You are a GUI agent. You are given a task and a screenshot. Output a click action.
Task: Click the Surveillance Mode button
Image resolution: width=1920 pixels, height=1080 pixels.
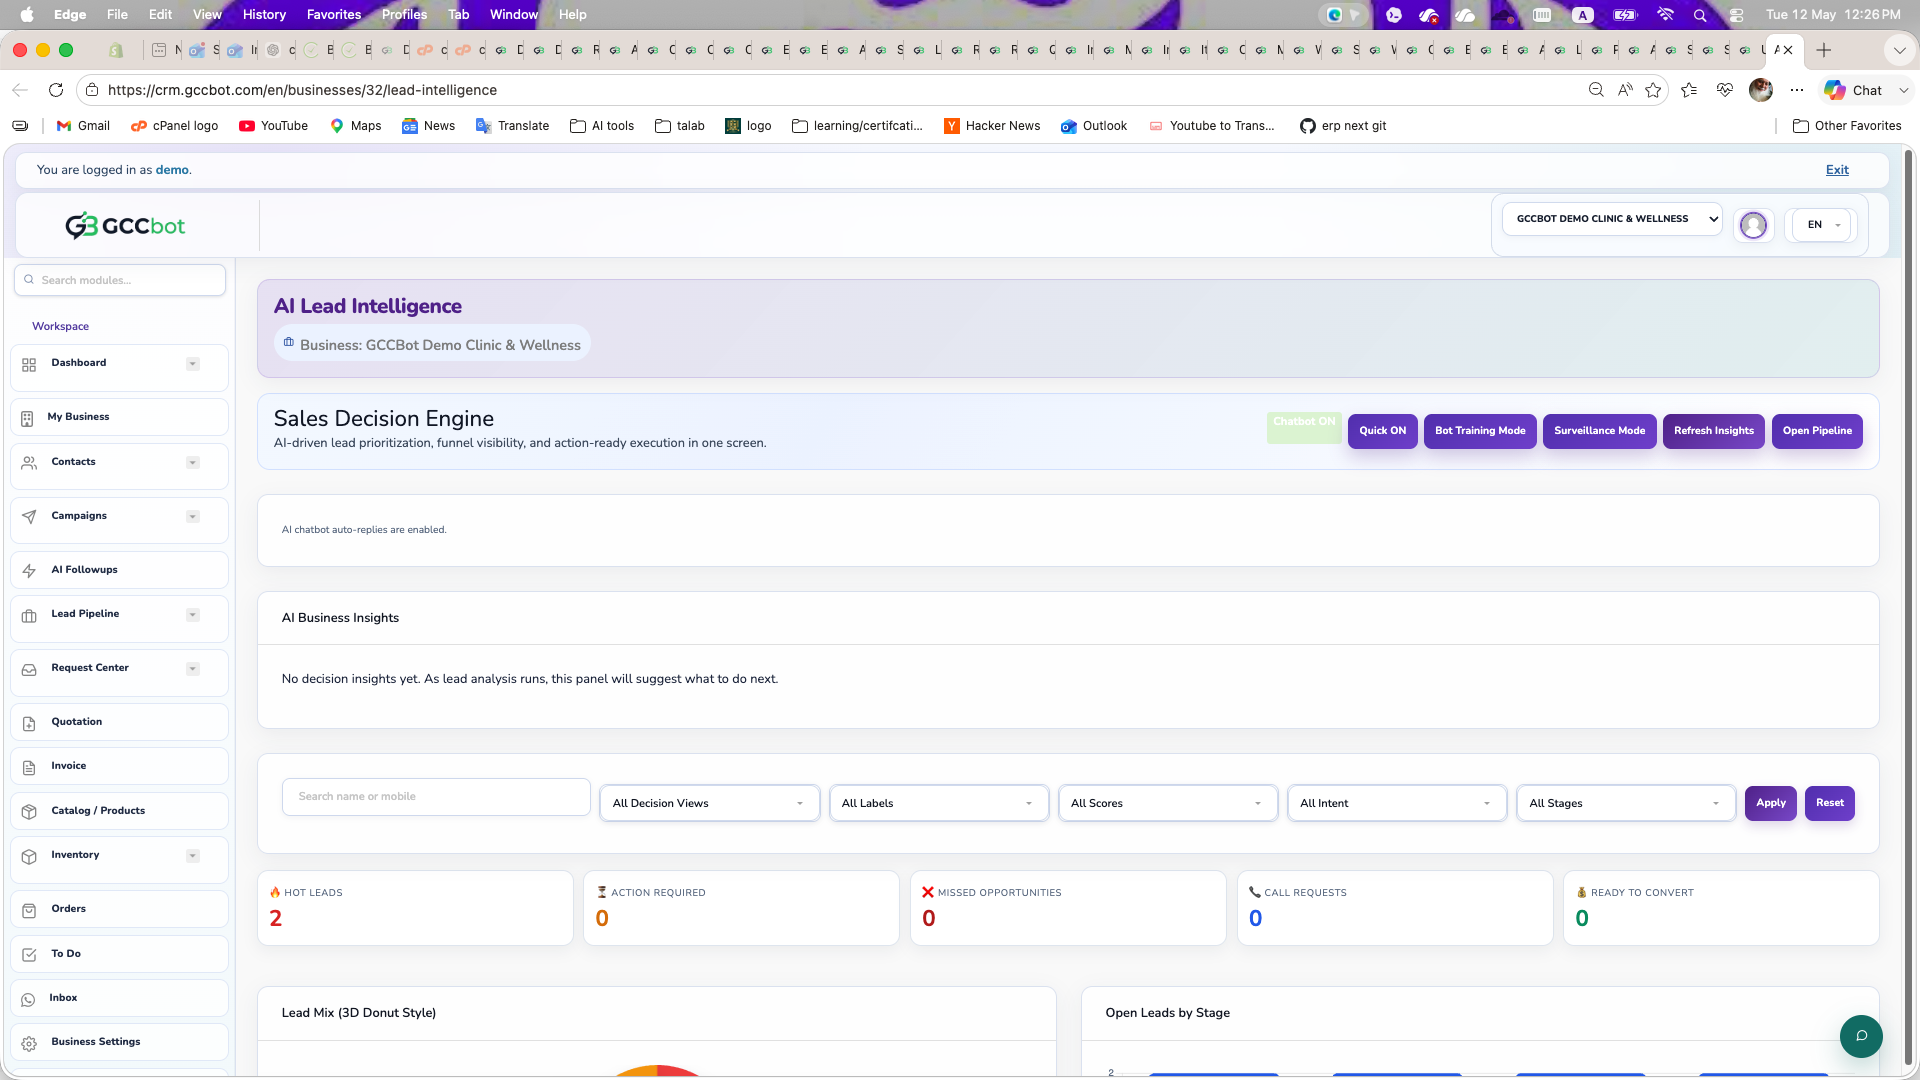point(1599,431)
